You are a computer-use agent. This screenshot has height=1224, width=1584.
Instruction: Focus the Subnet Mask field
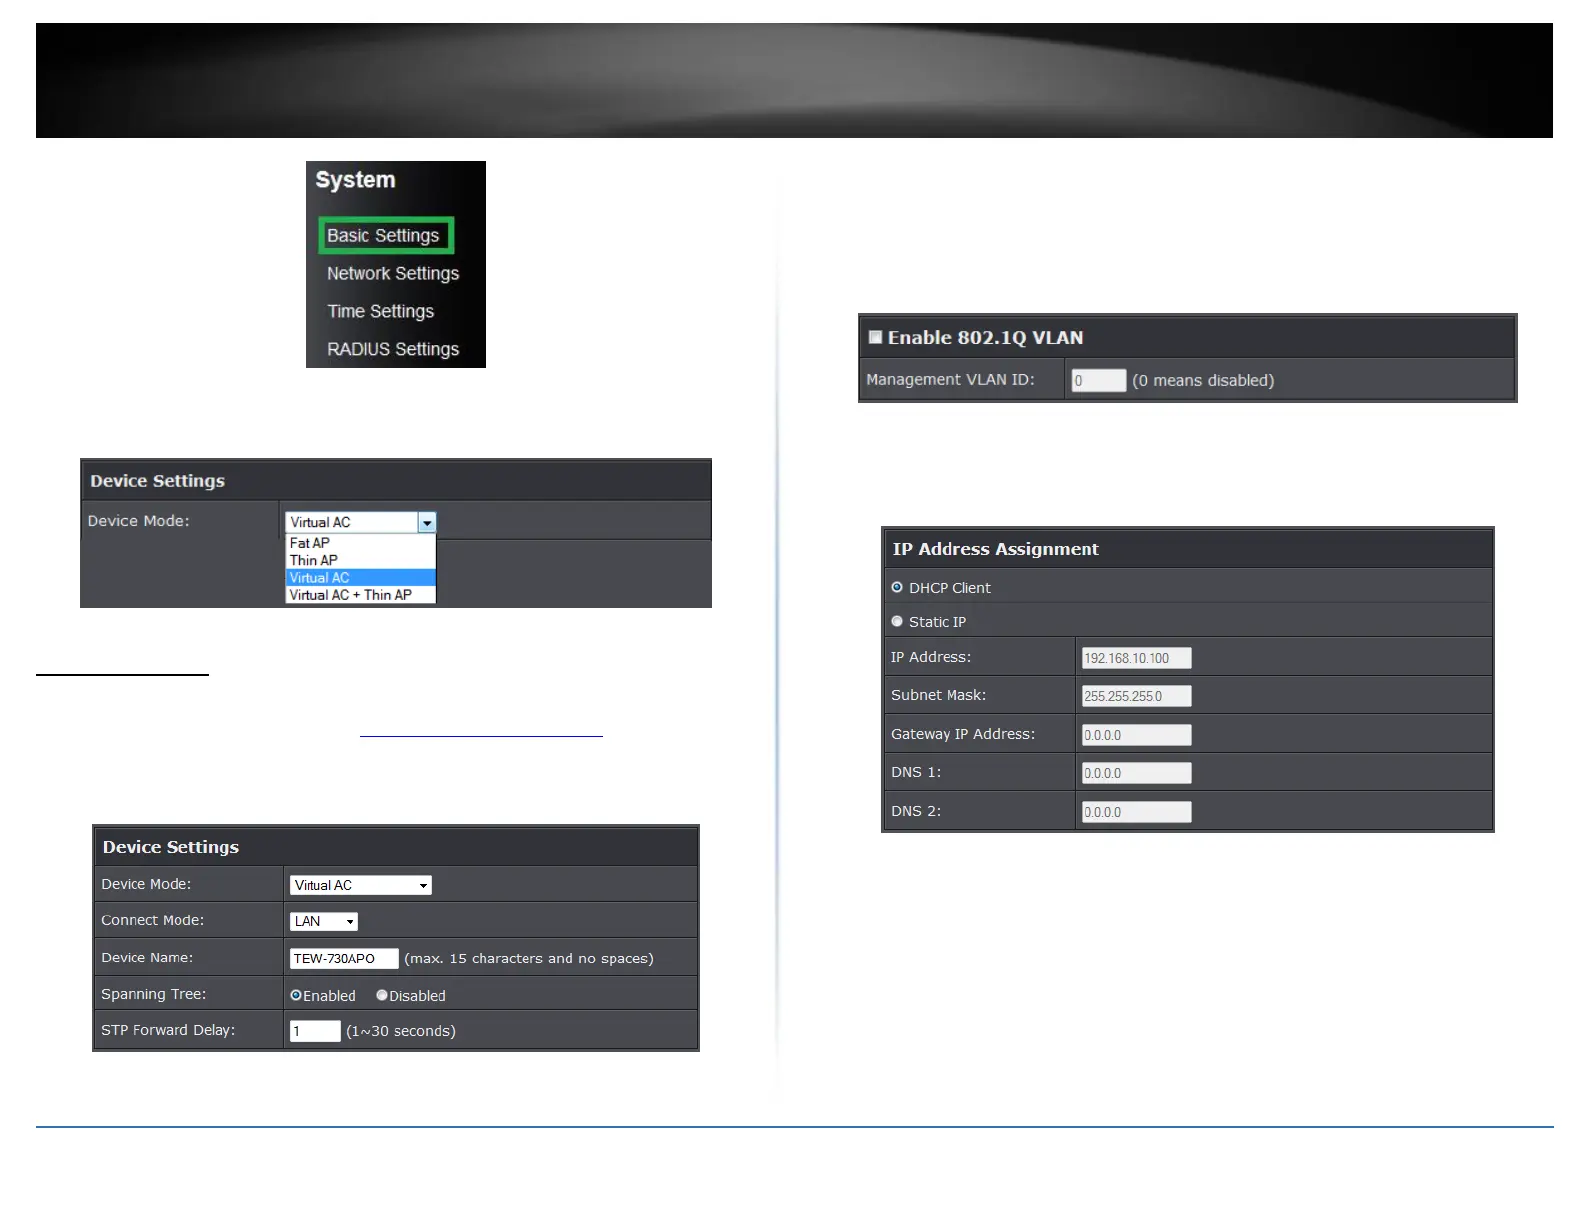1136,696
